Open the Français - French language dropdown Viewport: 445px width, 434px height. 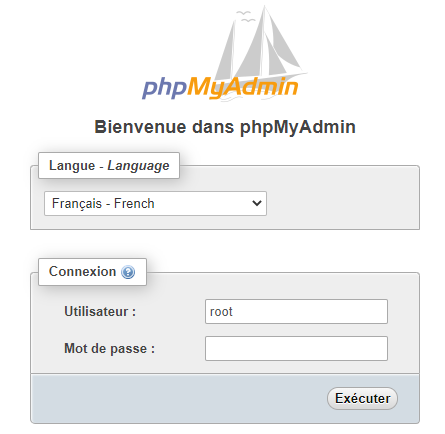[155, 203]
